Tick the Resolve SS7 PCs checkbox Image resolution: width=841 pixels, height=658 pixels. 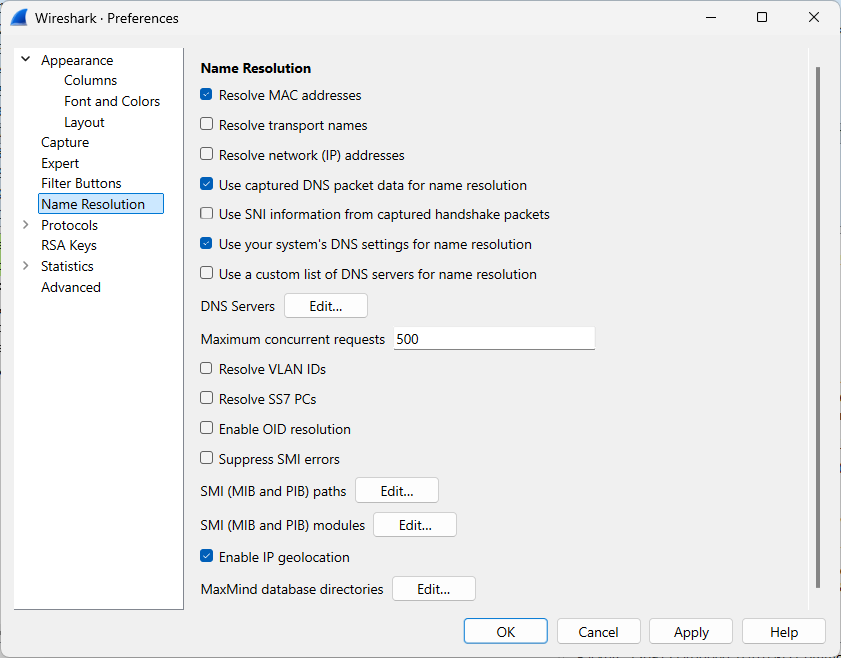[x=206, y=398]
